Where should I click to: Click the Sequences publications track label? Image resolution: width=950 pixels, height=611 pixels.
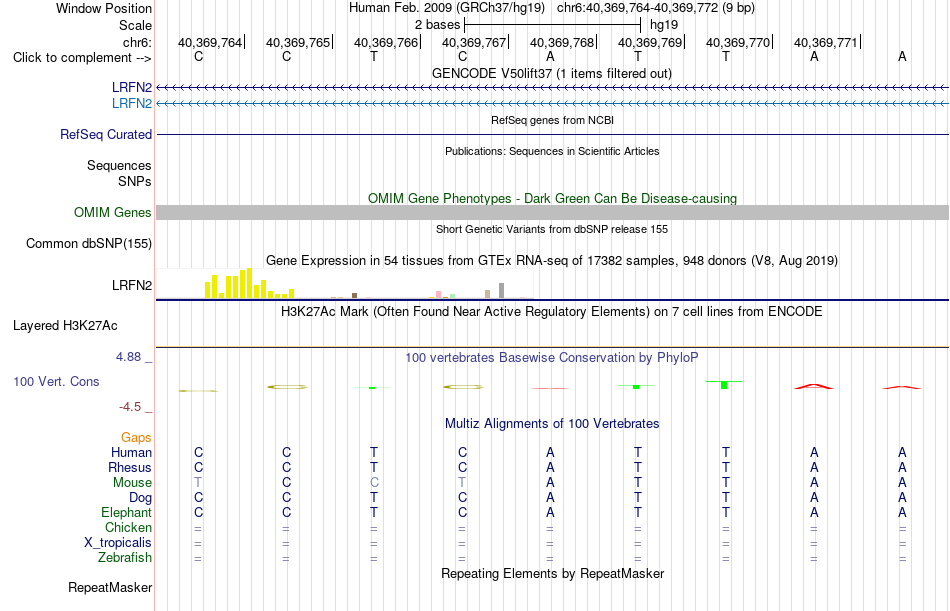point(119,166)
